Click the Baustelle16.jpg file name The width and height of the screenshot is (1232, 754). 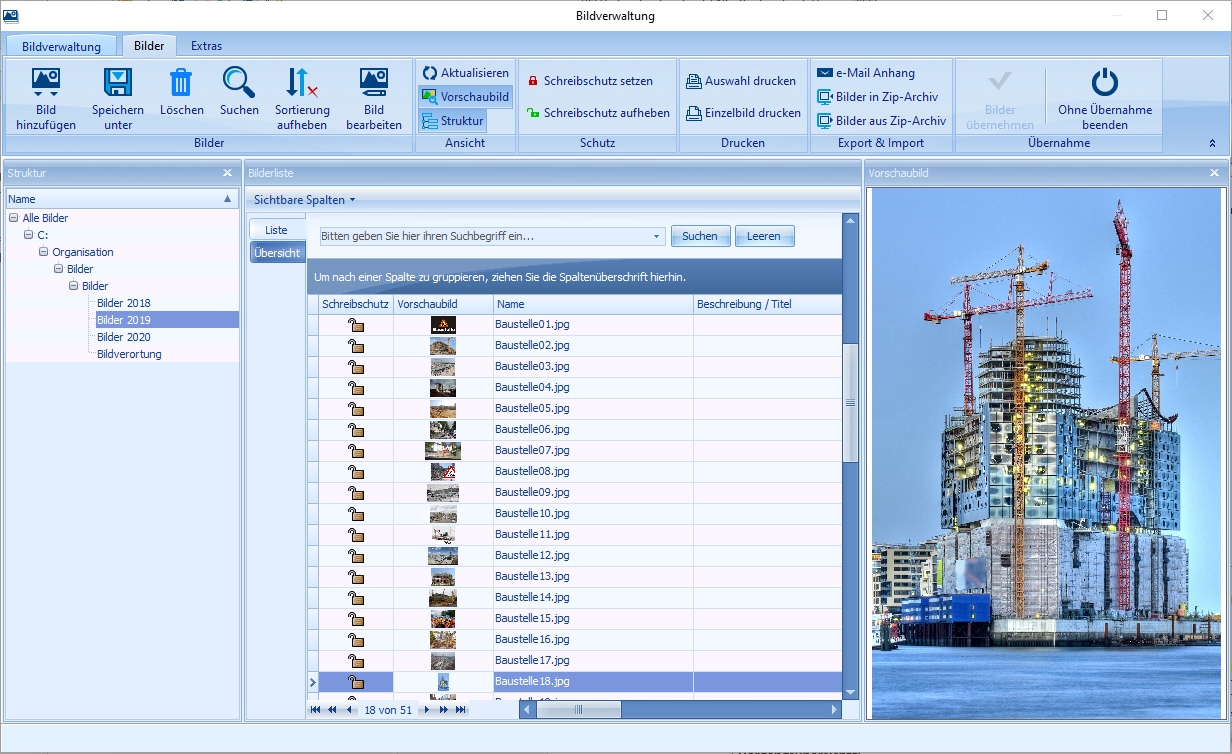pos(532,639)
